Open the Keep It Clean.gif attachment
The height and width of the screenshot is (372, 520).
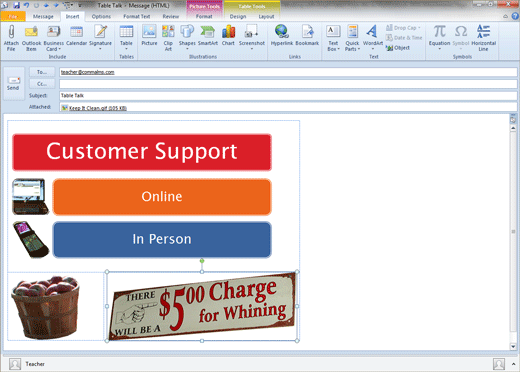[x=94, y=108]
